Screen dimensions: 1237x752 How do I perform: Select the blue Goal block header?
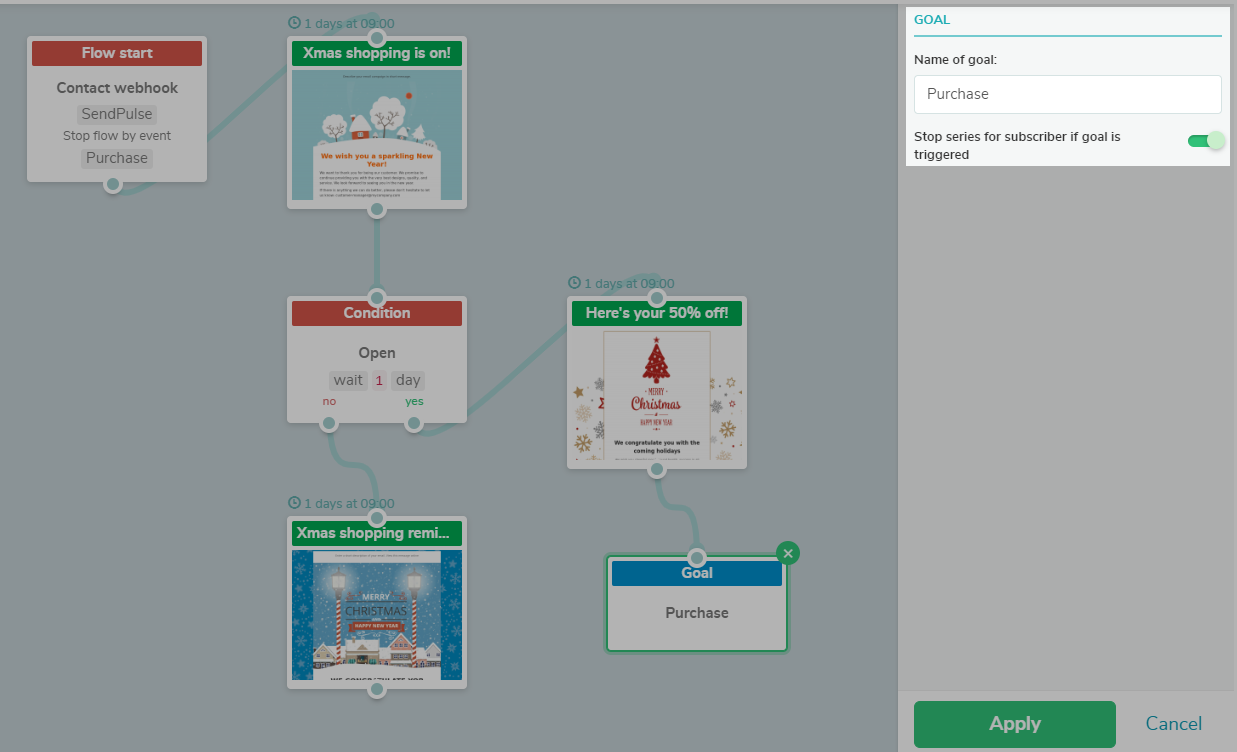(697, 573)
